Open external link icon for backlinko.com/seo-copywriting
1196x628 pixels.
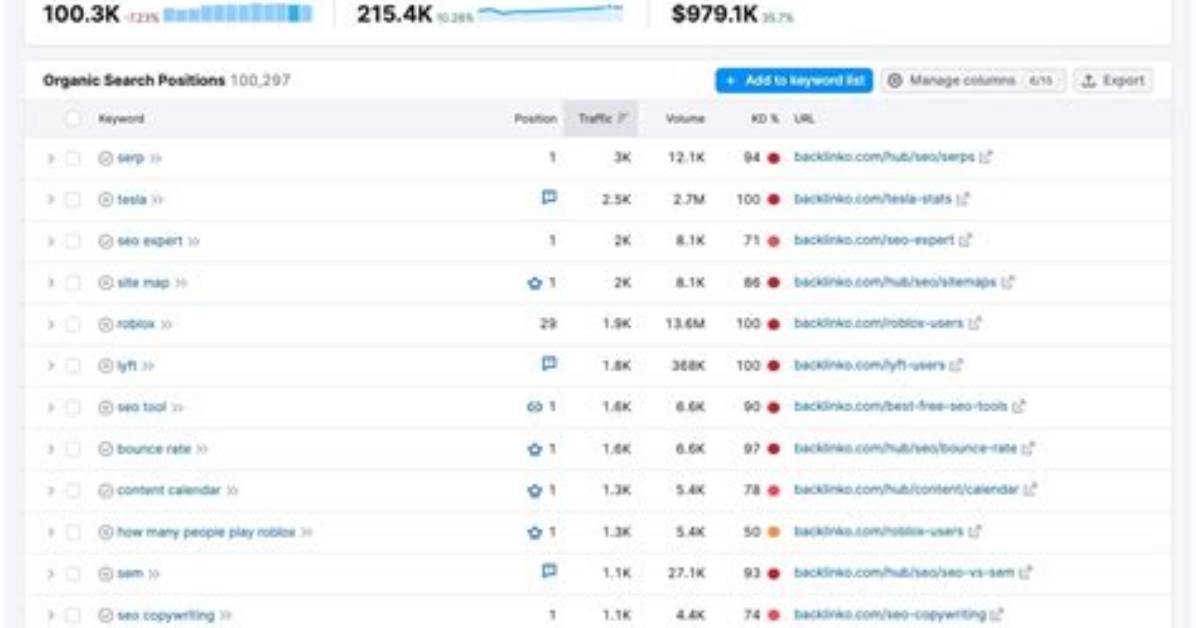point(997,614)
